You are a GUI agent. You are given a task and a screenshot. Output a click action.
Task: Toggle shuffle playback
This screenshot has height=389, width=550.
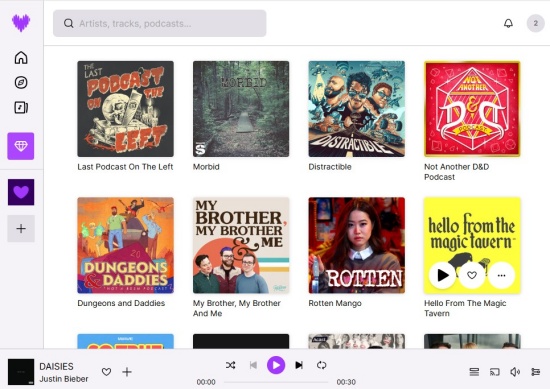click(230, 365)
